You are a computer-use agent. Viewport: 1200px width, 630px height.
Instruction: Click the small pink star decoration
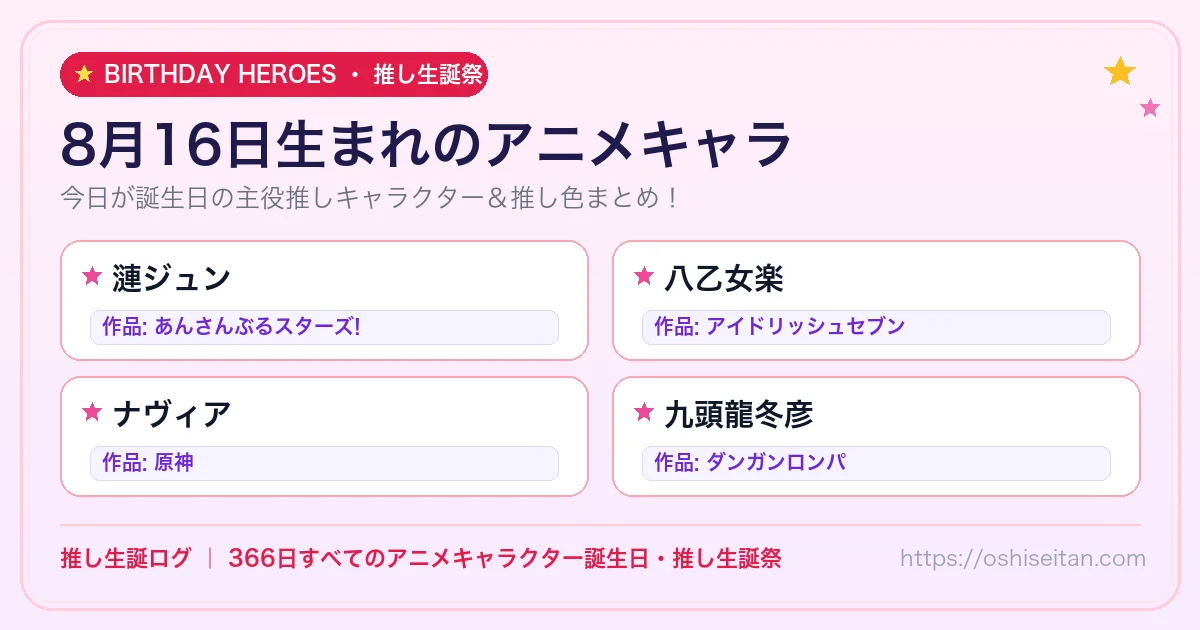1150,108
